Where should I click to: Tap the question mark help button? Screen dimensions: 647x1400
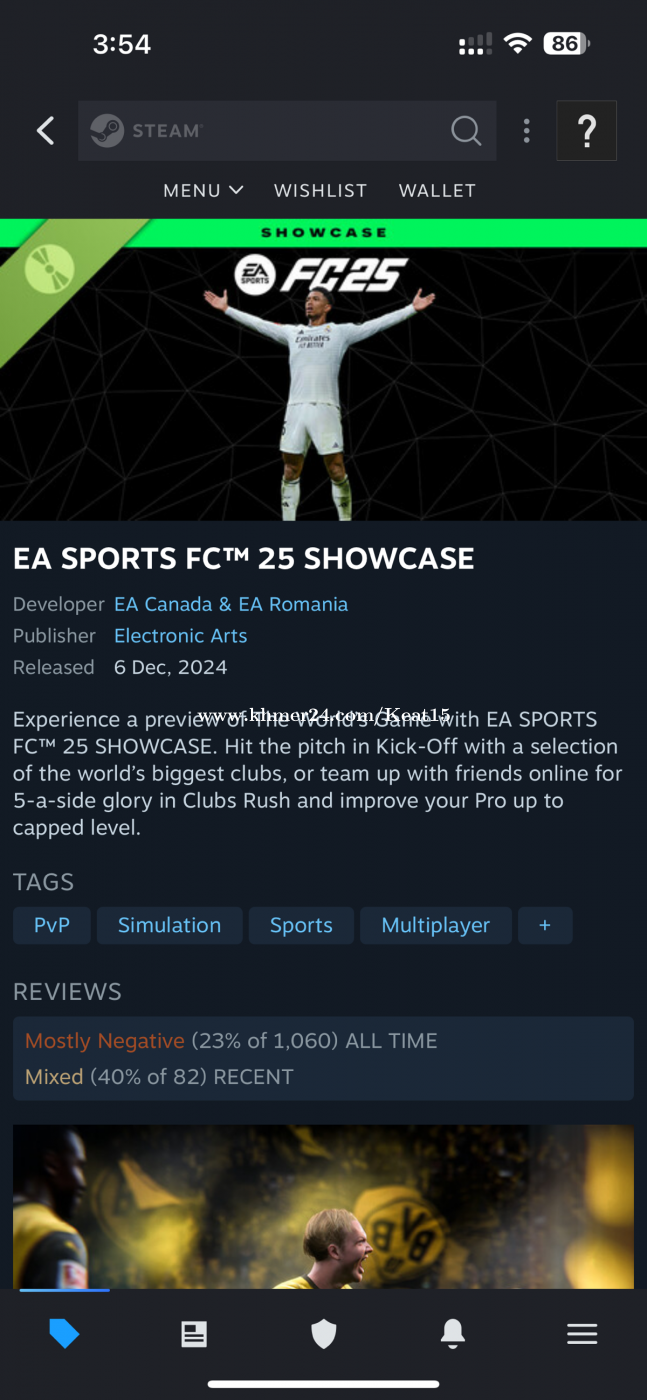587,130
